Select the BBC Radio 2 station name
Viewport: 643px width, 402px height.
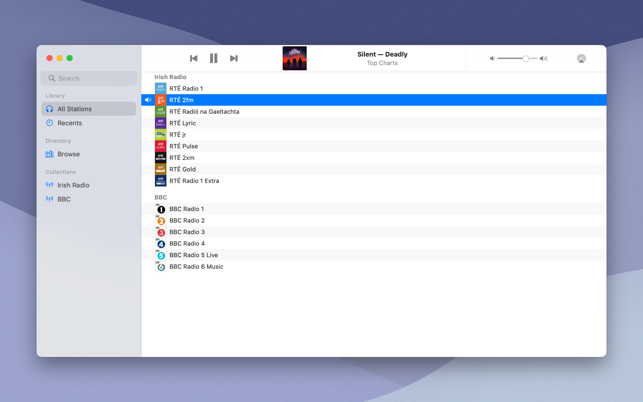pos(187,220)
